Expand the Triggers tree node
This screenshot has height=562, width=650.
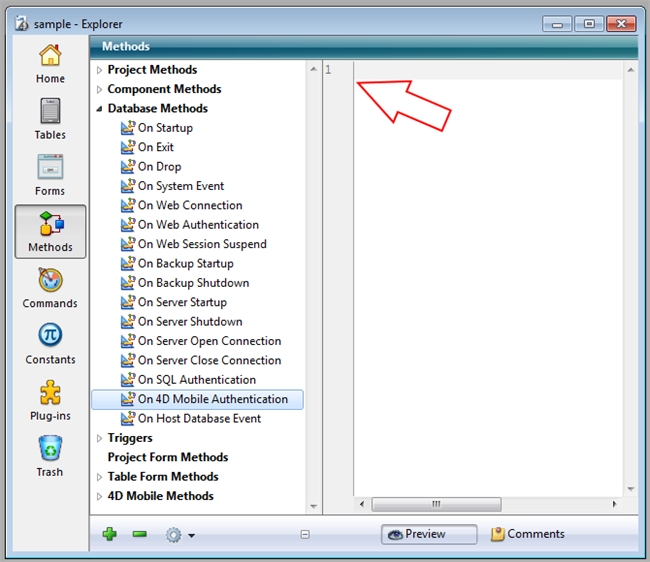(99, 438)
